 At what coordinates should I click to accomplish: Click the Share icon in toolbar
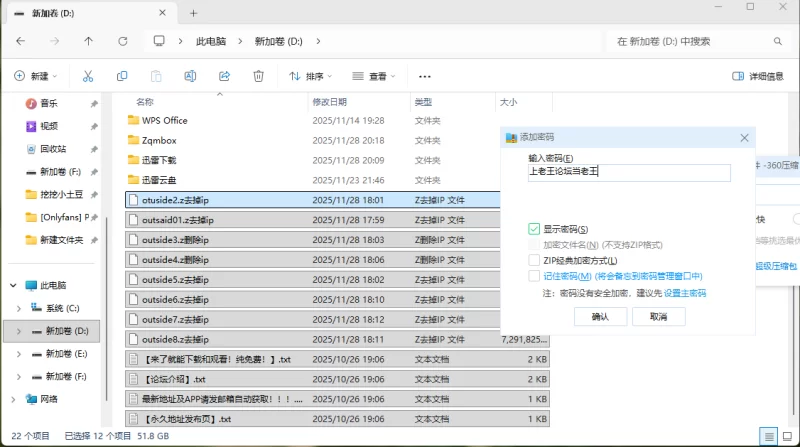coord(224,76)
